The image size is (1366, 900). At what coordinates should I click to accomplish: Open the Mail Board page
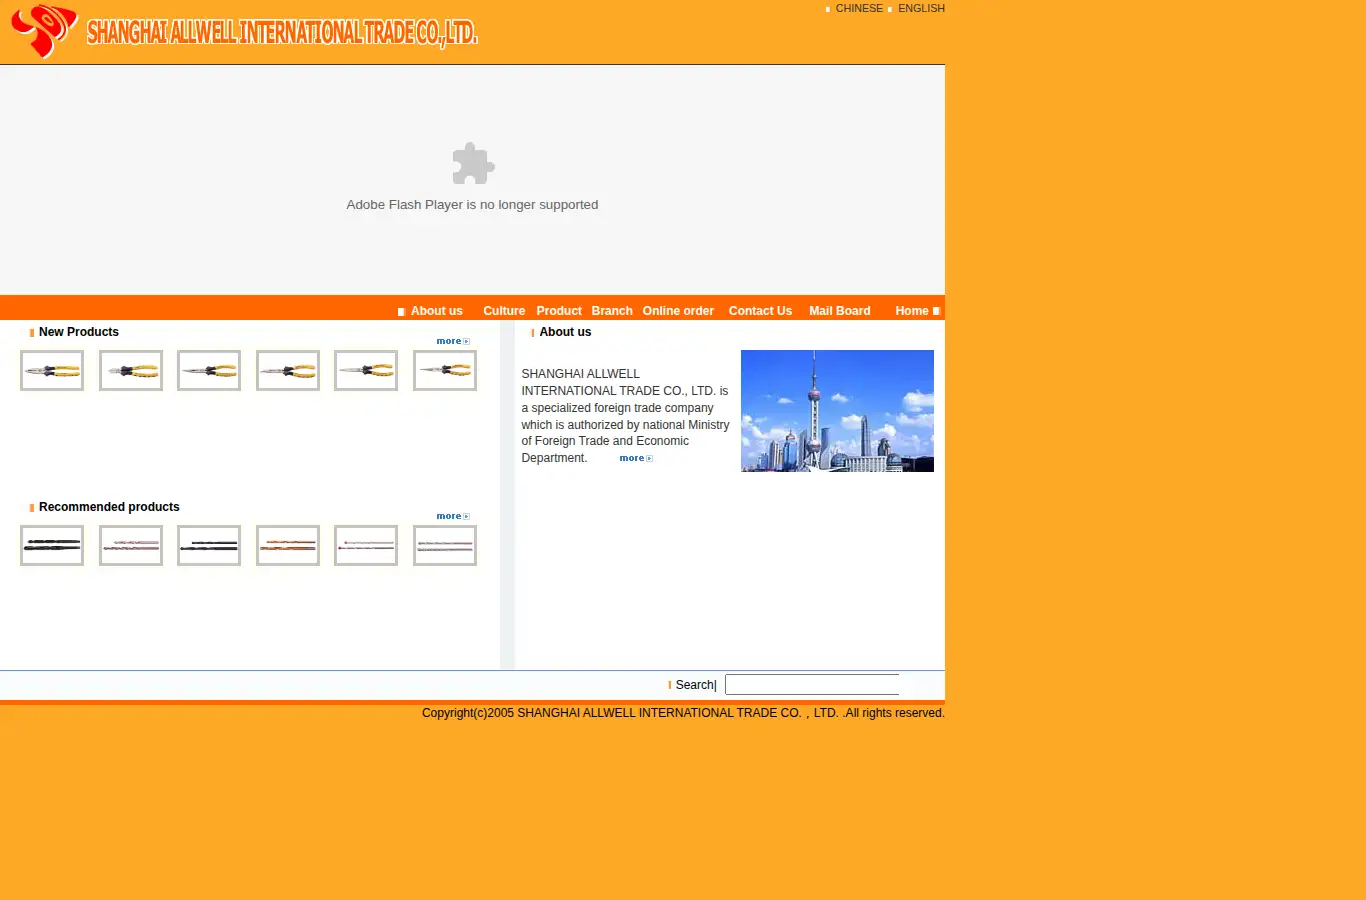[x=840, y=311]
